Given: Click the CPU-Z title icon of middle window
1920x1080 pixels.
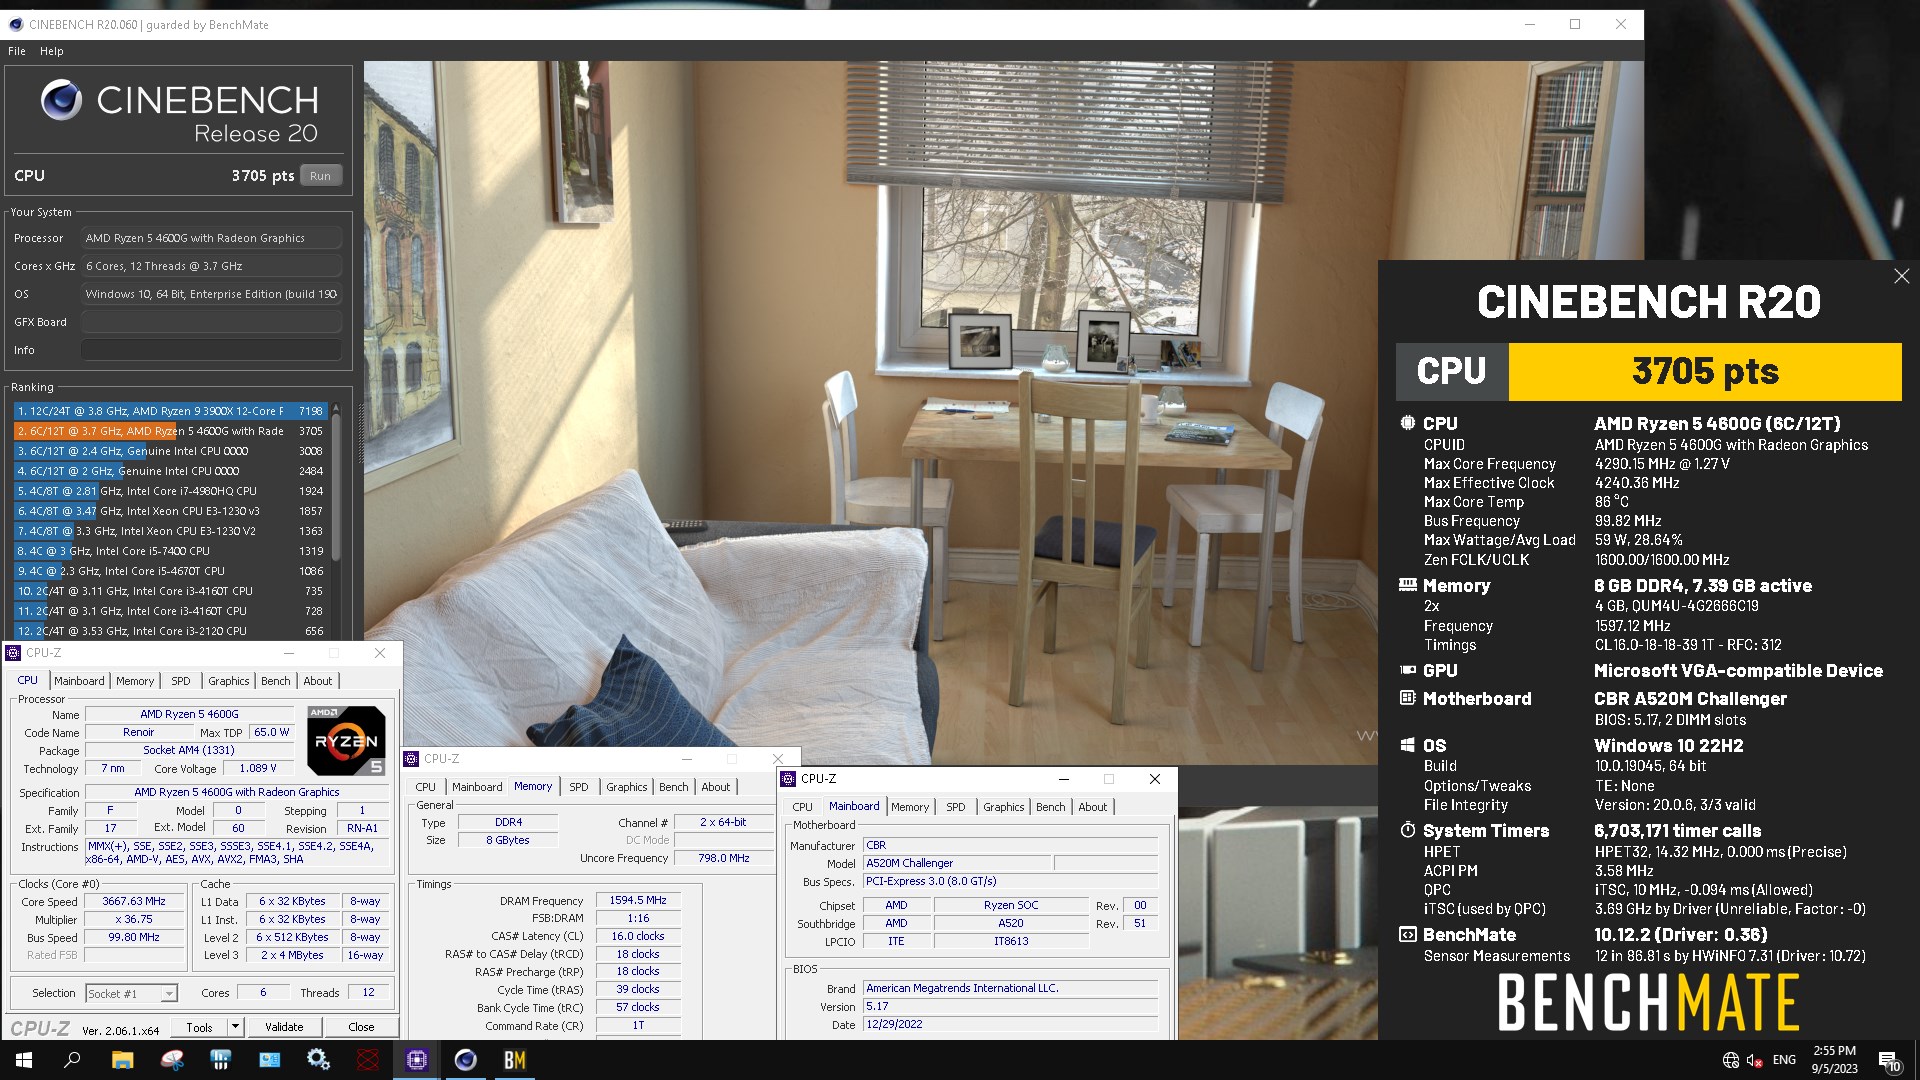Looking at the screenshot, I should [x=411, y=759].
